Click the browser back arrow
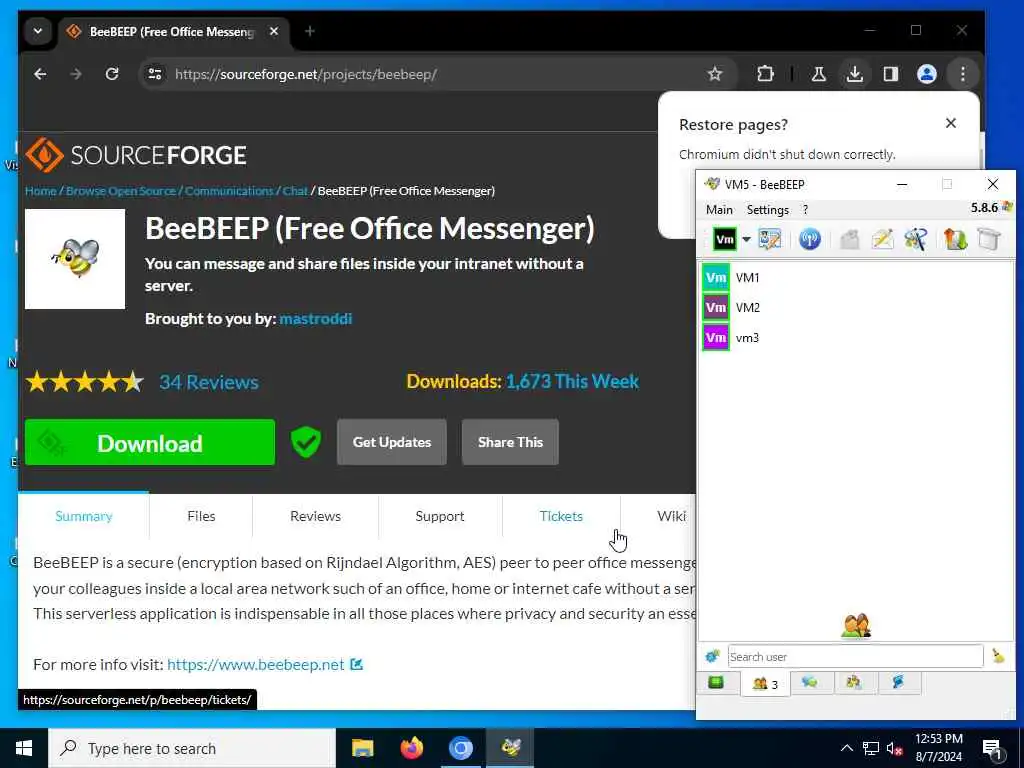This screenshot has width=1024, height=768. [40, 74]
